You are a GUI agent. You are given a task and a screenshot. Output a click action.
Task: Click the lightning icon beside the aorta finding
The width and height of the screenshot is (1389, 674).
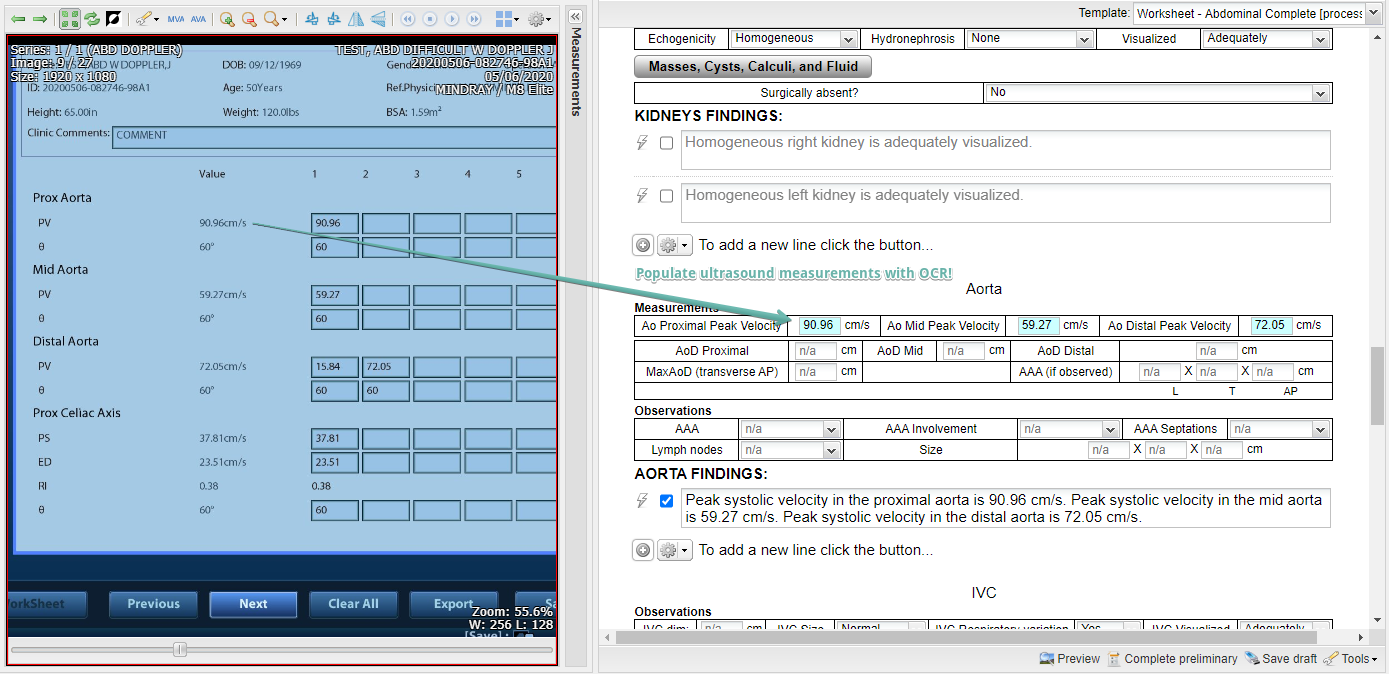click(x=643, y=501)
